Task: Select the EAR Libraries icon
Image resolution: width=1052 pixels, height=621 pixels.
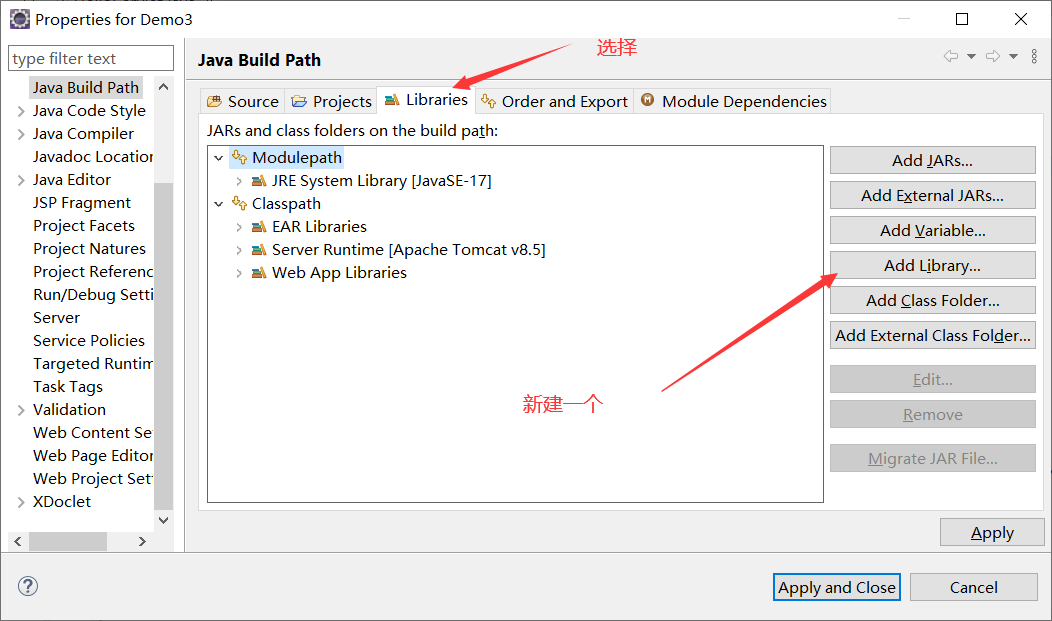Action: pos(258,227)
